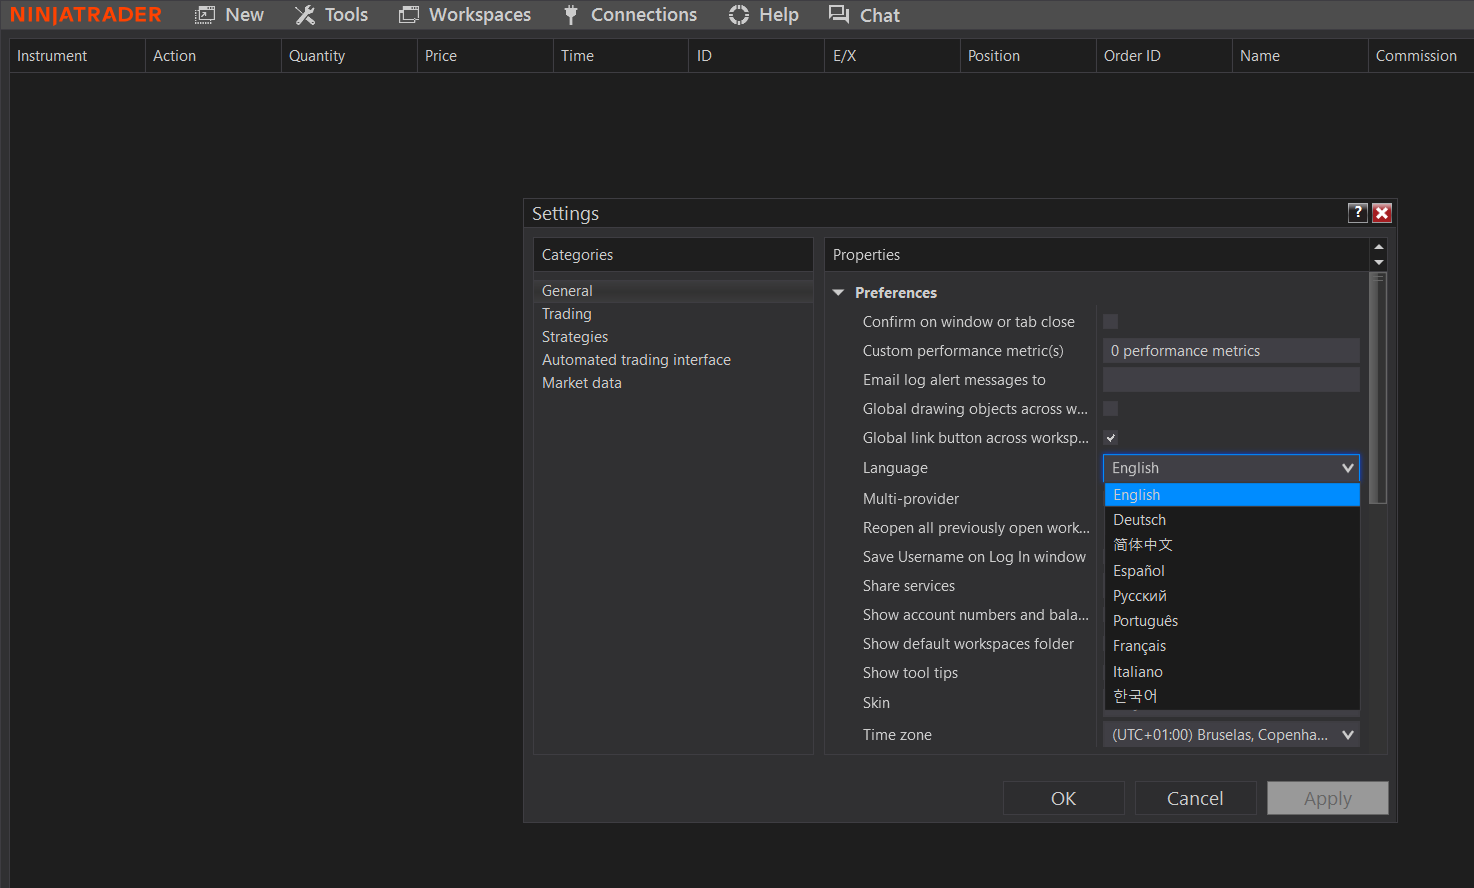Click the Cancel button
1474x888 pixels.
point(1194,798)
